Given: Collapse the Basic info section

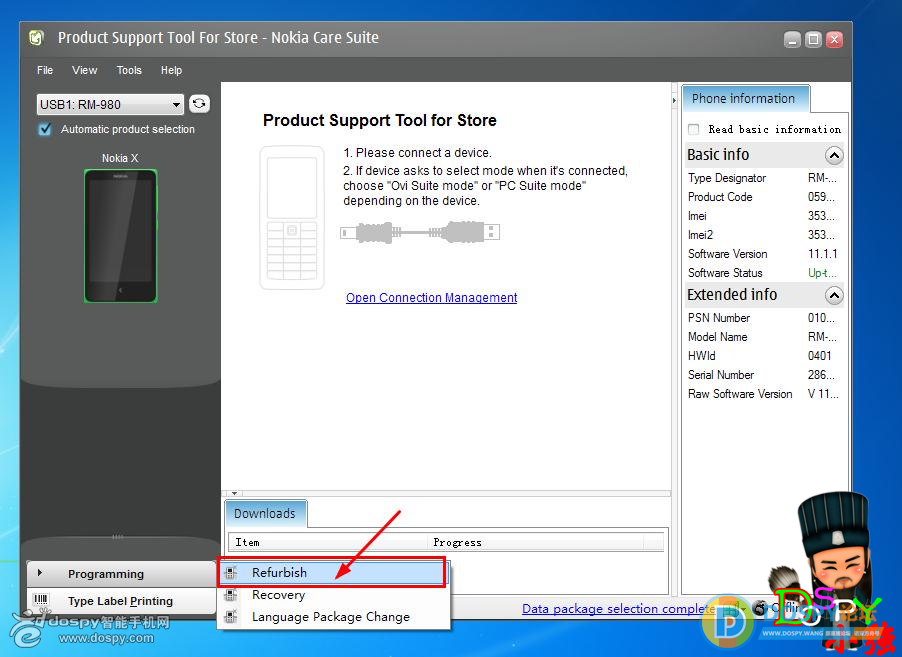Looking at the screenshot, I should click(834, 155).
